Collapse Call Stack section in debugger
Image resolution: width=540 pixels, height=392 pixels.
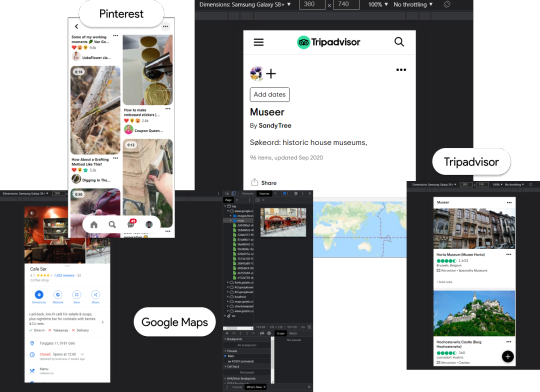pyautogui.click(x=247, y=367)
